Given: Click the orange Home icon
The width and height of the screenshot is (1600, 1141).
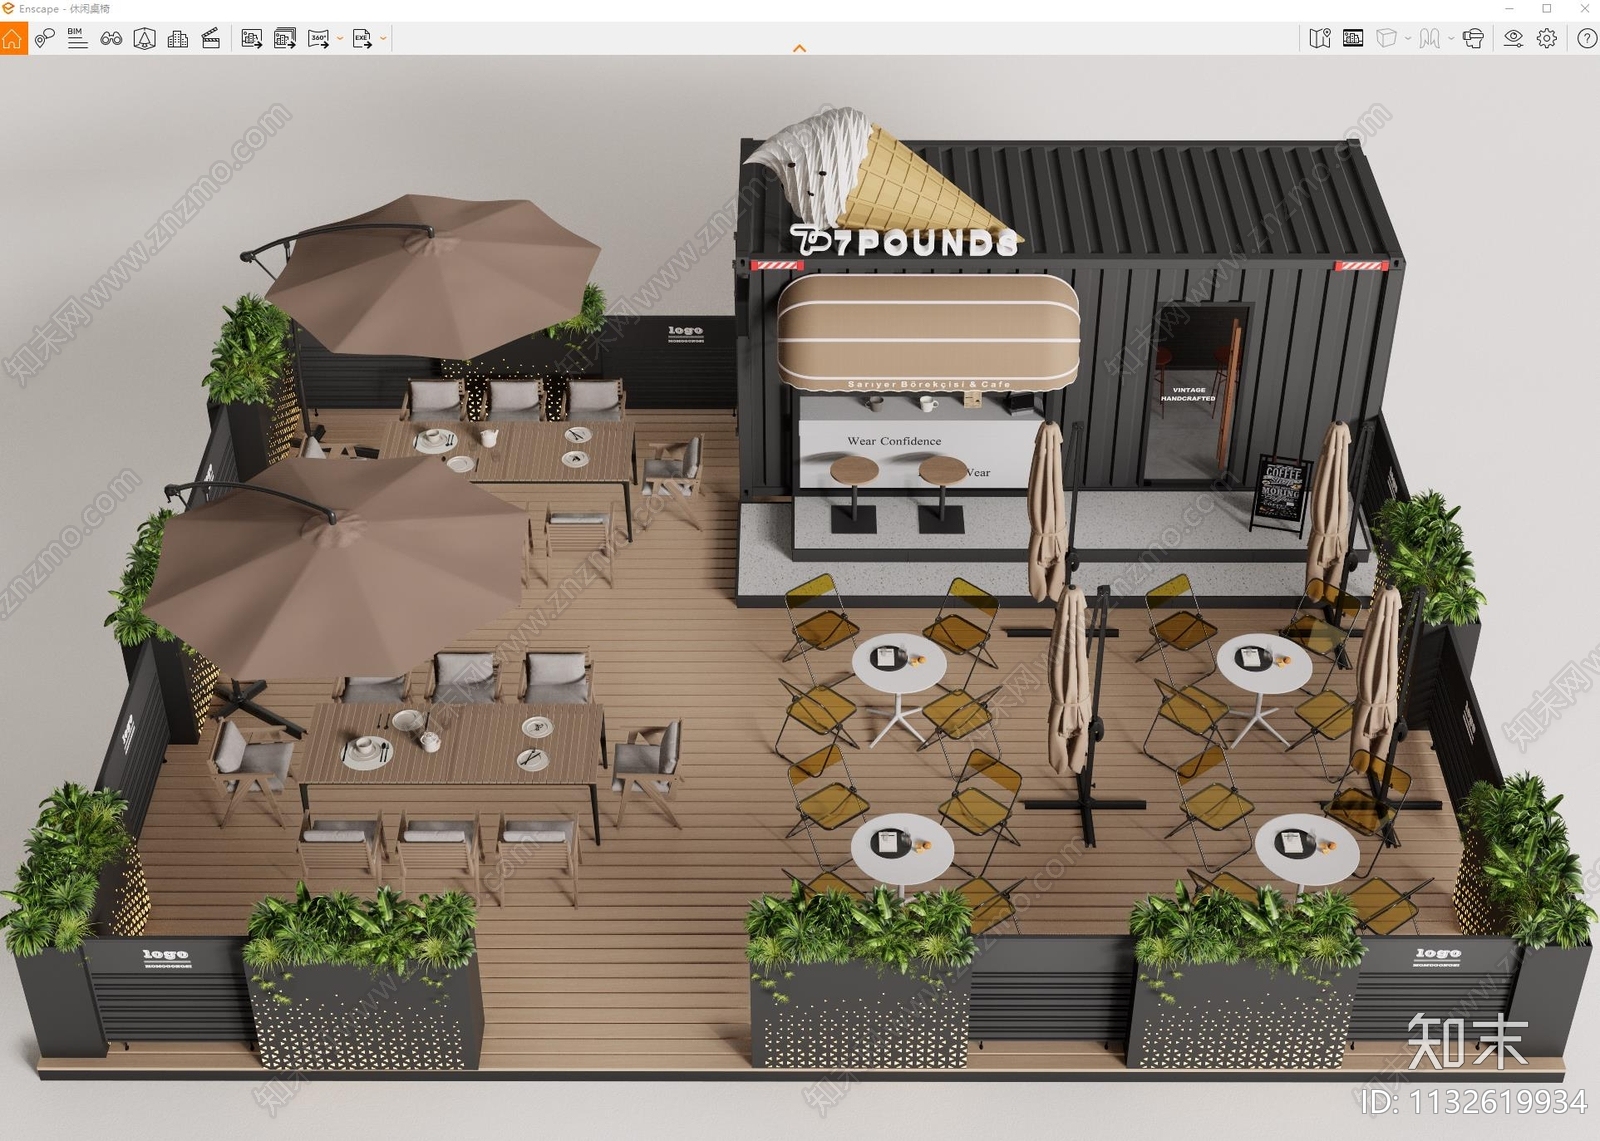Looking at the screenshot, I should tap(13, 39).
